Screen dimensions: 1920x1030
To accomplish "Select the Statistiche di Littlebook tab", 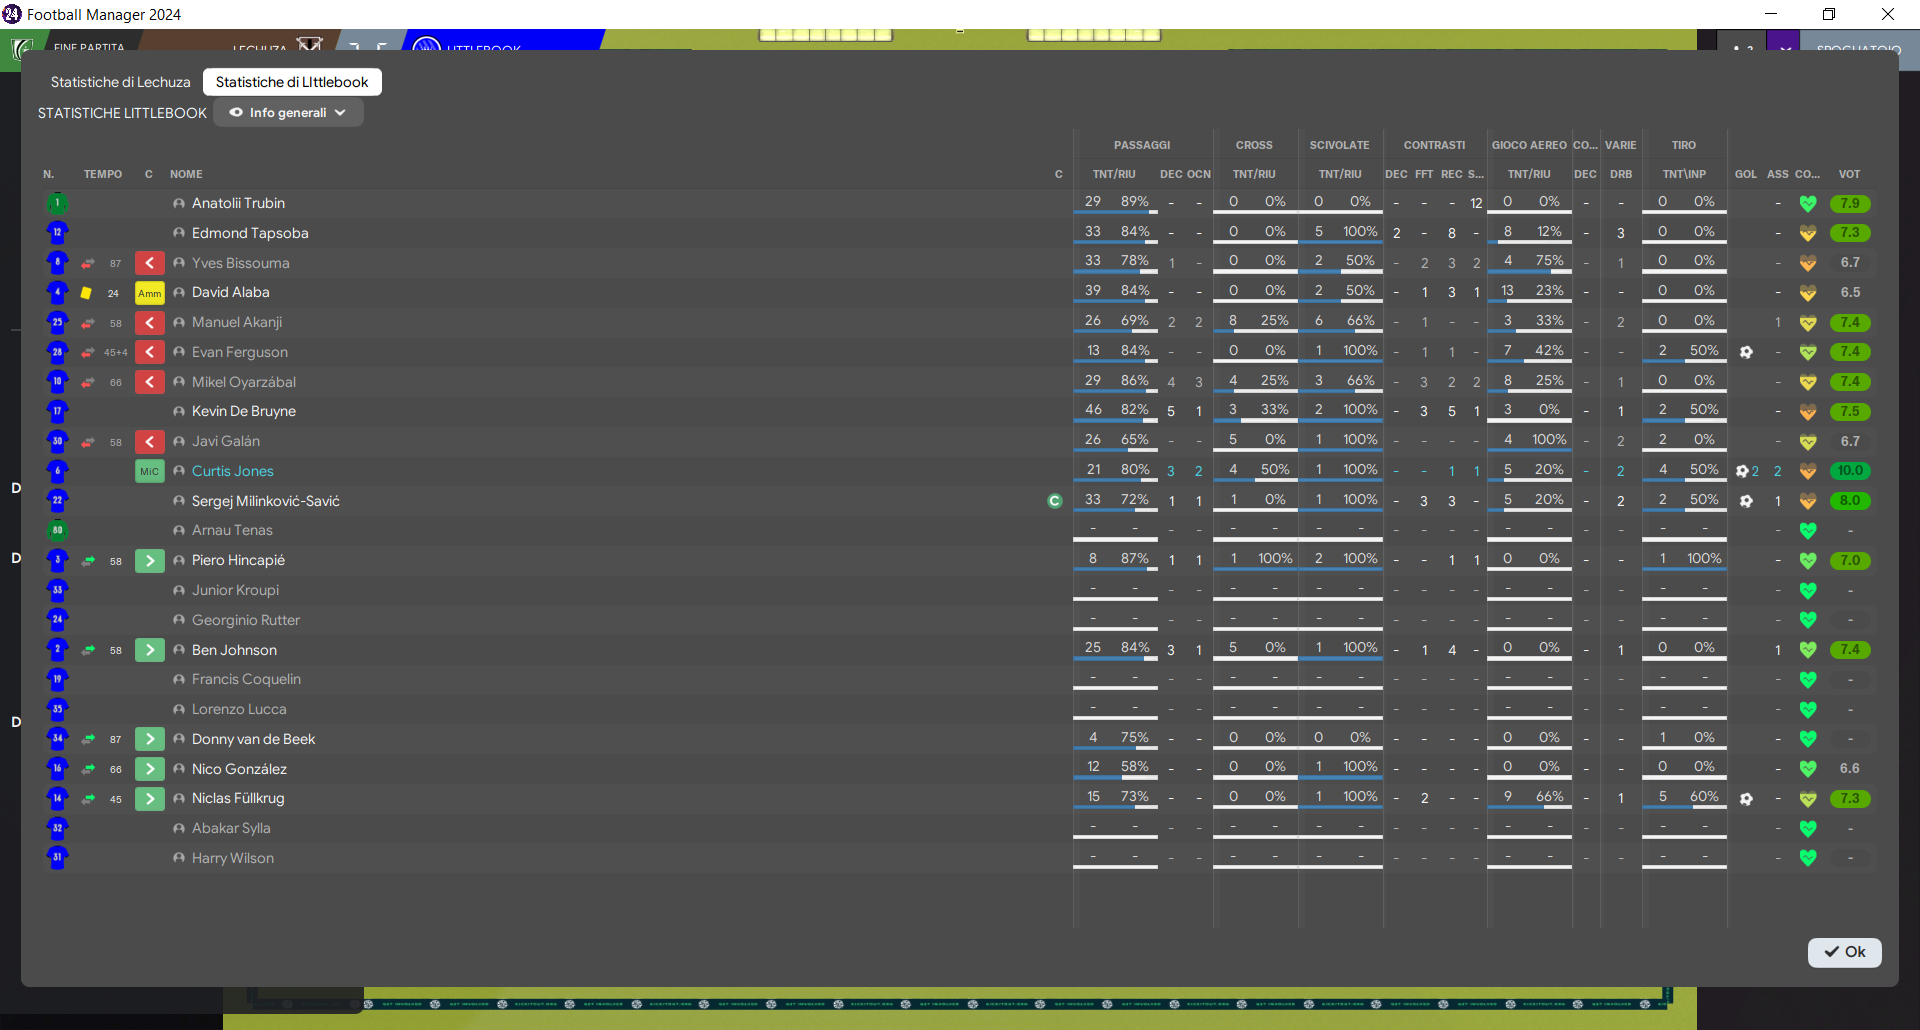I will pos(292,82).
